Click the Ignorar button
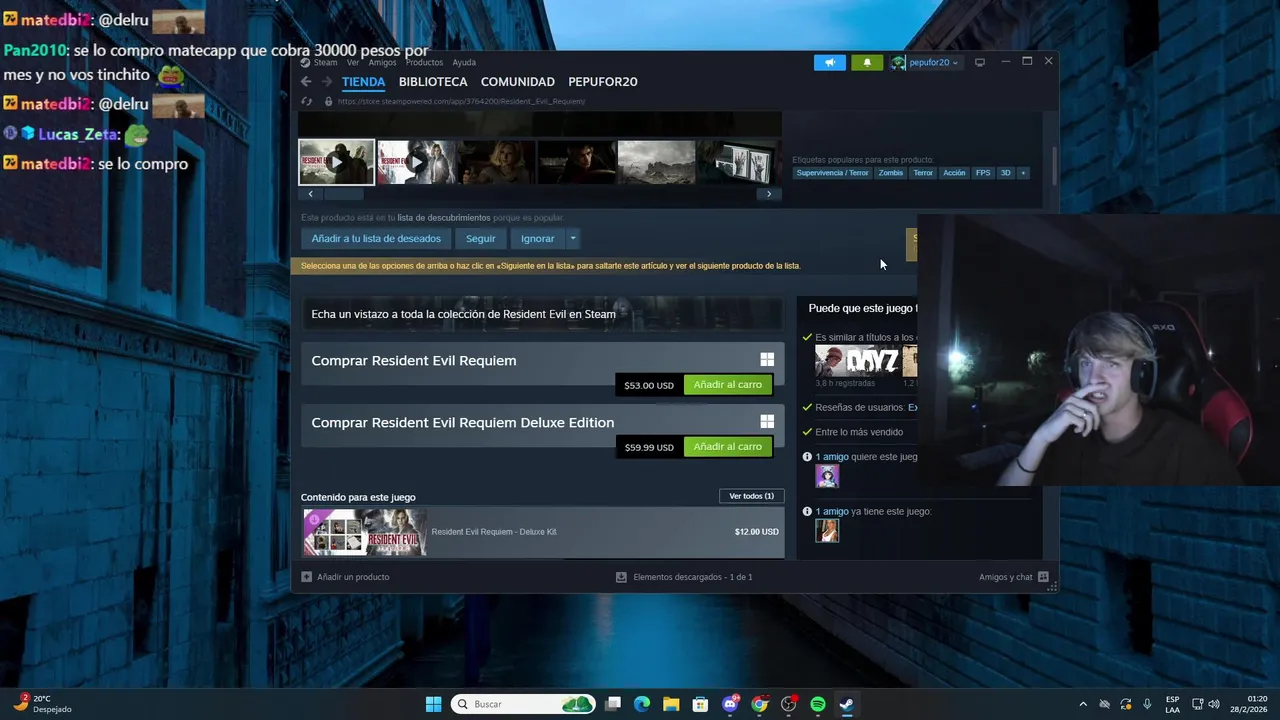This screenshot has height=720, width=1280. coord(537,238)
